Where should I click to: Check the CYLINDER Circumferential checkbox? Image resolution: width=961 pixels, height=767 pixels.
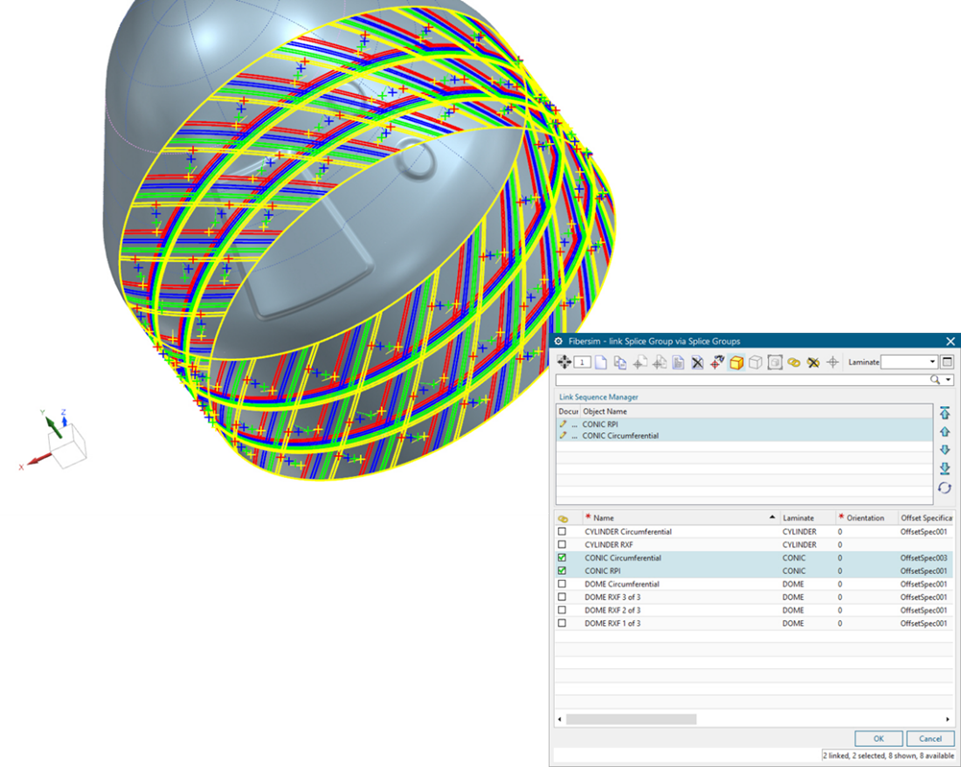[562, 532]
